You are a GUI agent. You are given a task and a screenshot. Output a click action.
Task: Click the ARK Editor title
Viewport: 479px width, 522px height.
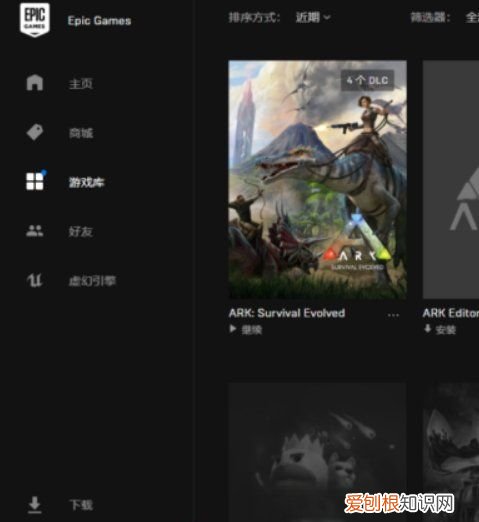click(x=451, y=313)
